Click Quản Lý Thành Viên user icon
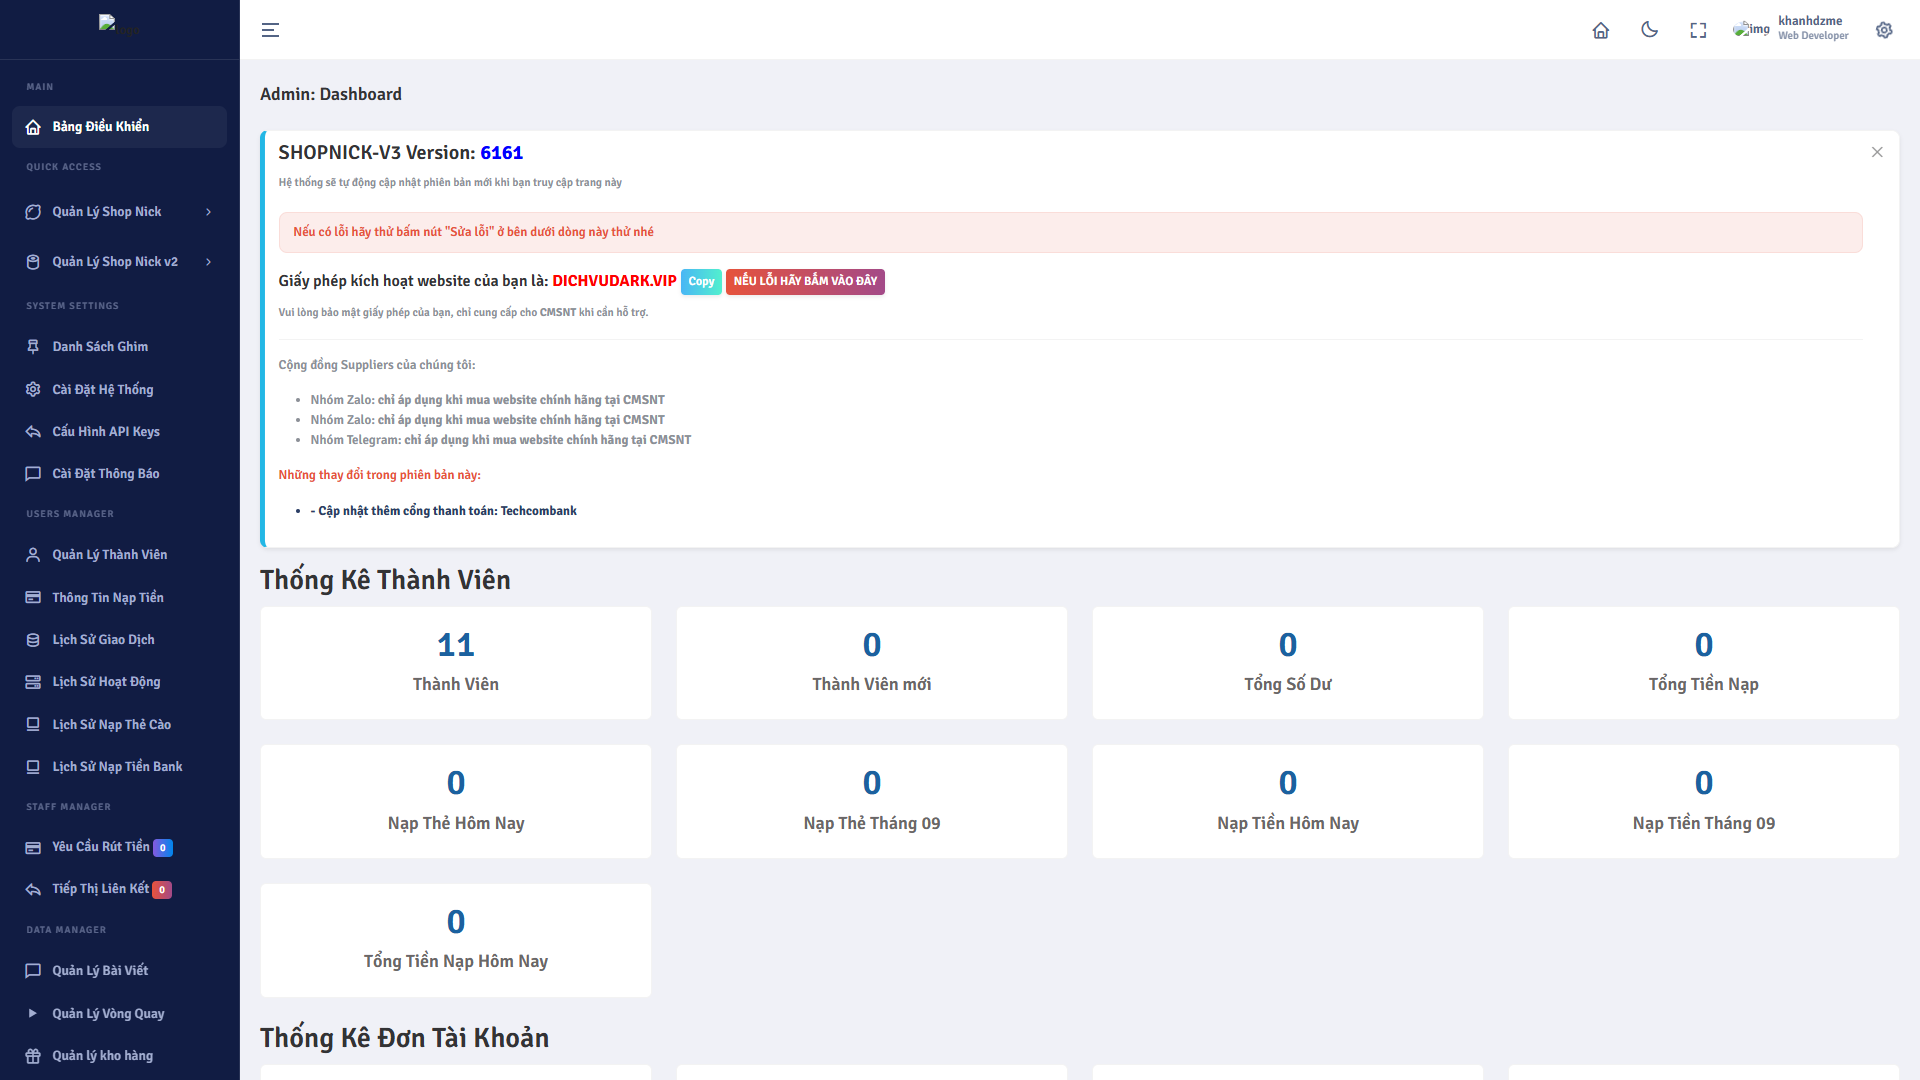The height and width of the screenshot is (1080, 1920). point(33,555)
